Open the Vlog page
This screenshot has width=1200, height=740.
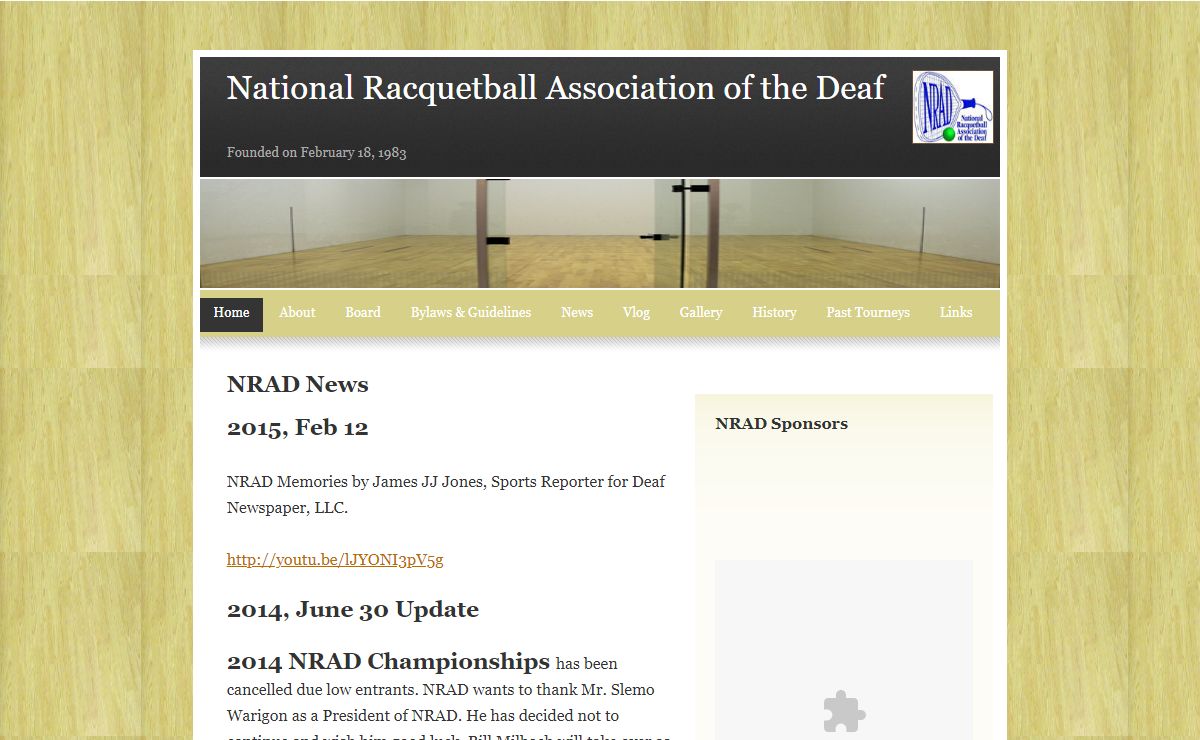click(x=636, y=313)
